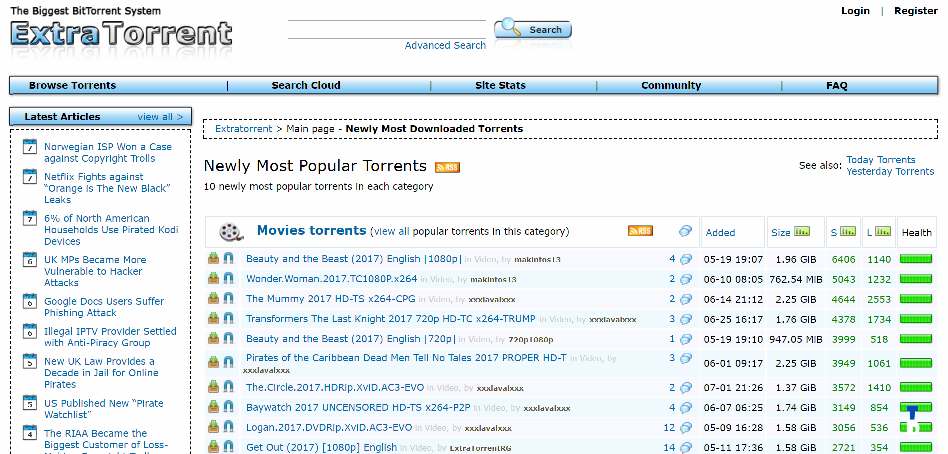Click download icon for Pirates of the Caribbean
The width and height of the screenshot is (948, 454).
click(213, 362)
